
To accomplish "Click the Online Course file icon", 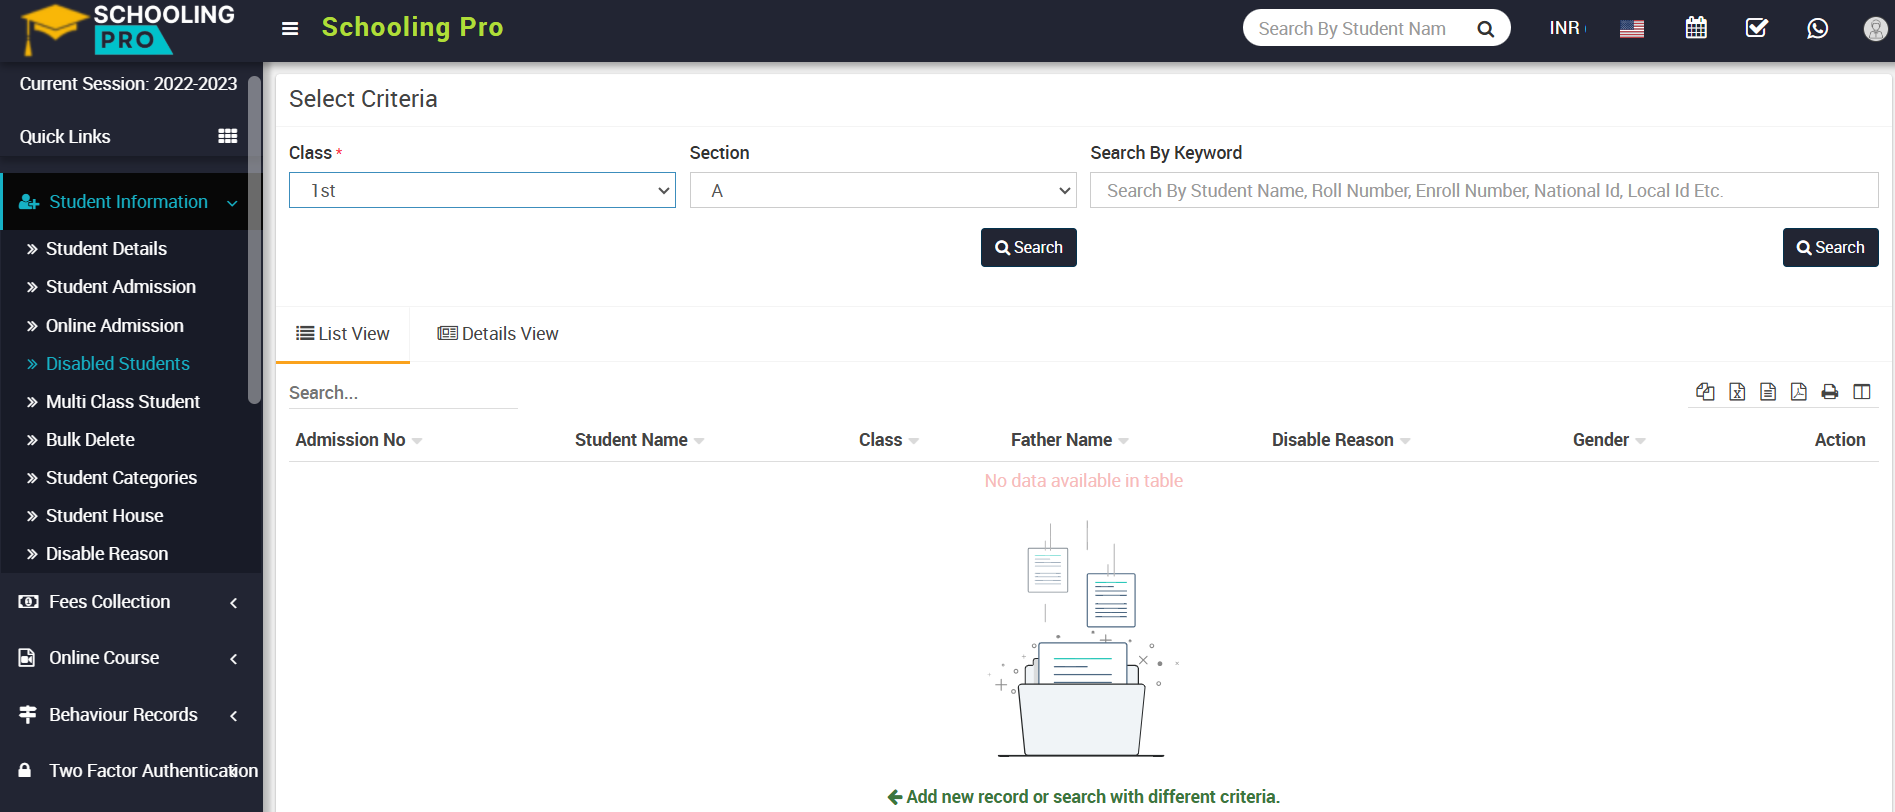I will [28, 658].
